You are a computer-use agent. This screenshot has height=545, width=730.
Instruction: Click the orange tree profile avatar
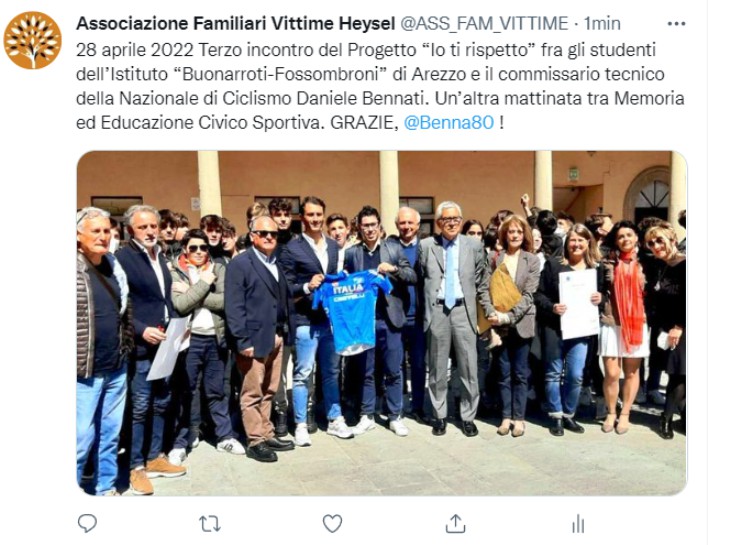point(33,40)
